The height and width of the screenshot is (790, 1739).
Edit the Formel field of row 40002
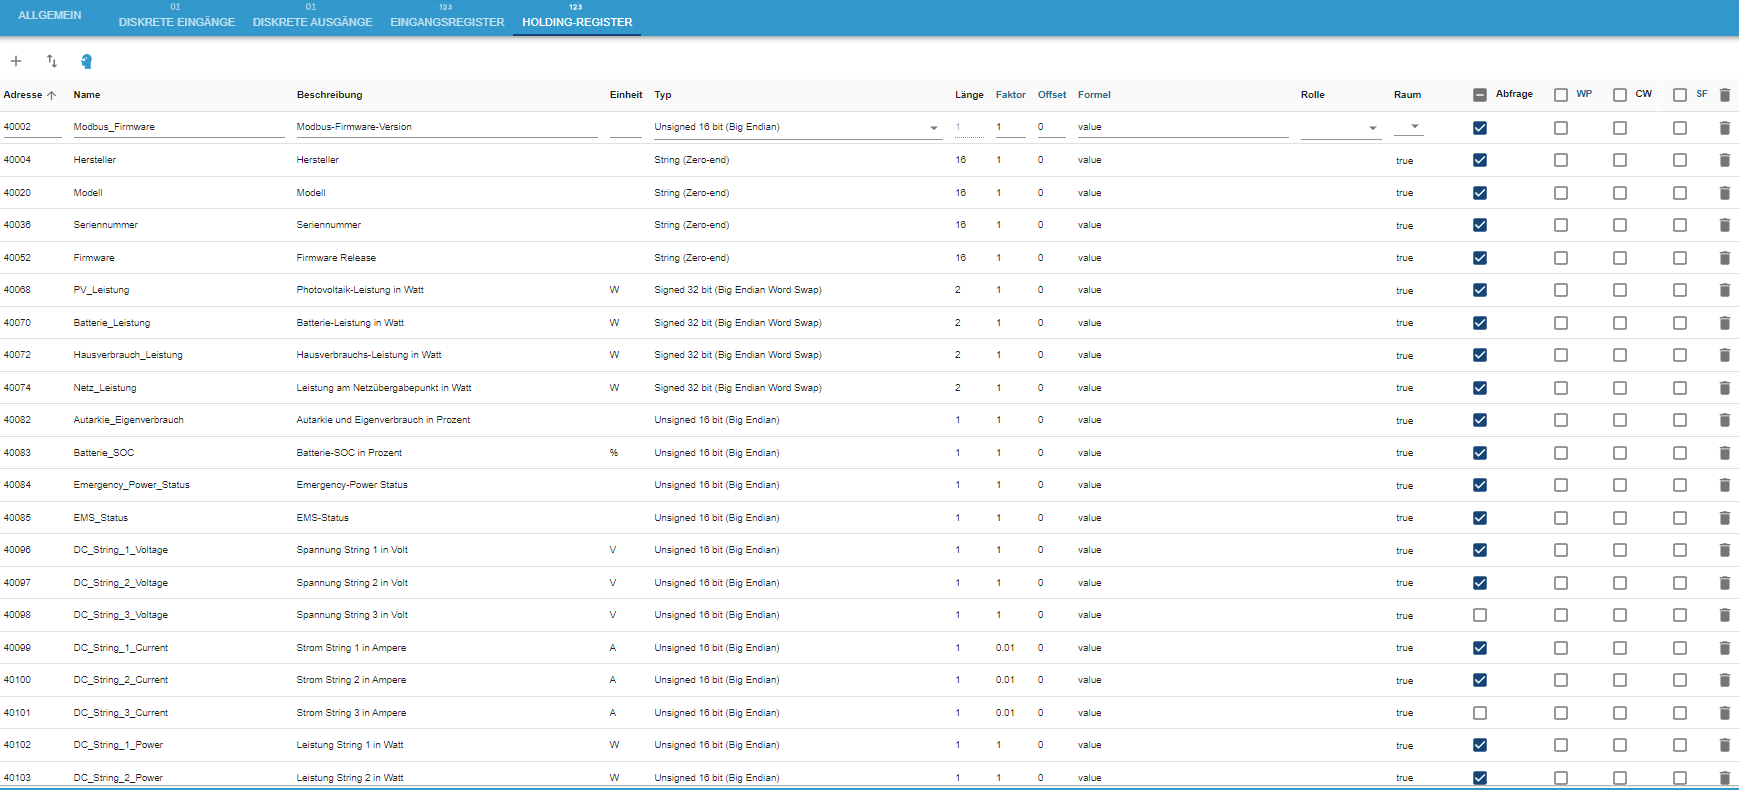1183,127
